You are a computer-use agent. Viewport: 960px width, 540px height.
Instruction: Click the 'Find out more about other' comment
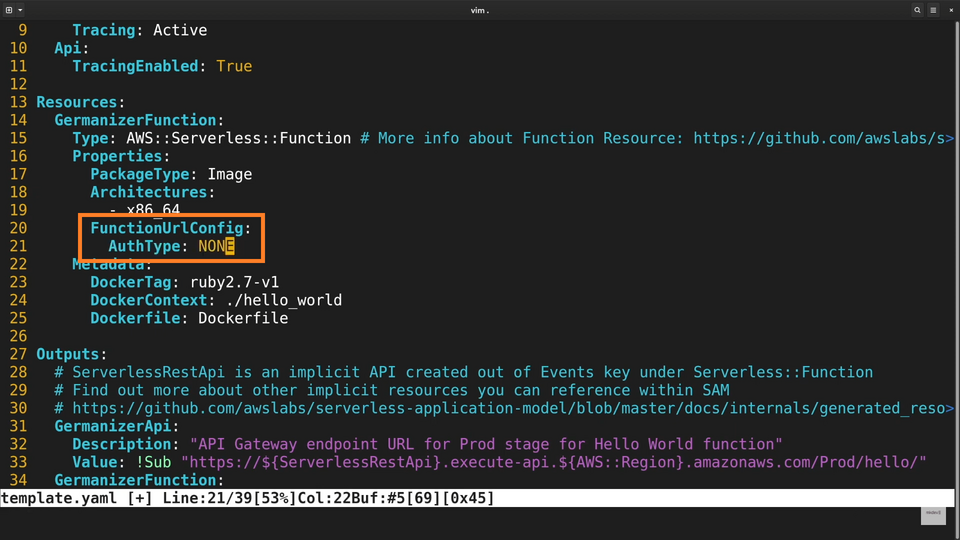tap(392, 390)
